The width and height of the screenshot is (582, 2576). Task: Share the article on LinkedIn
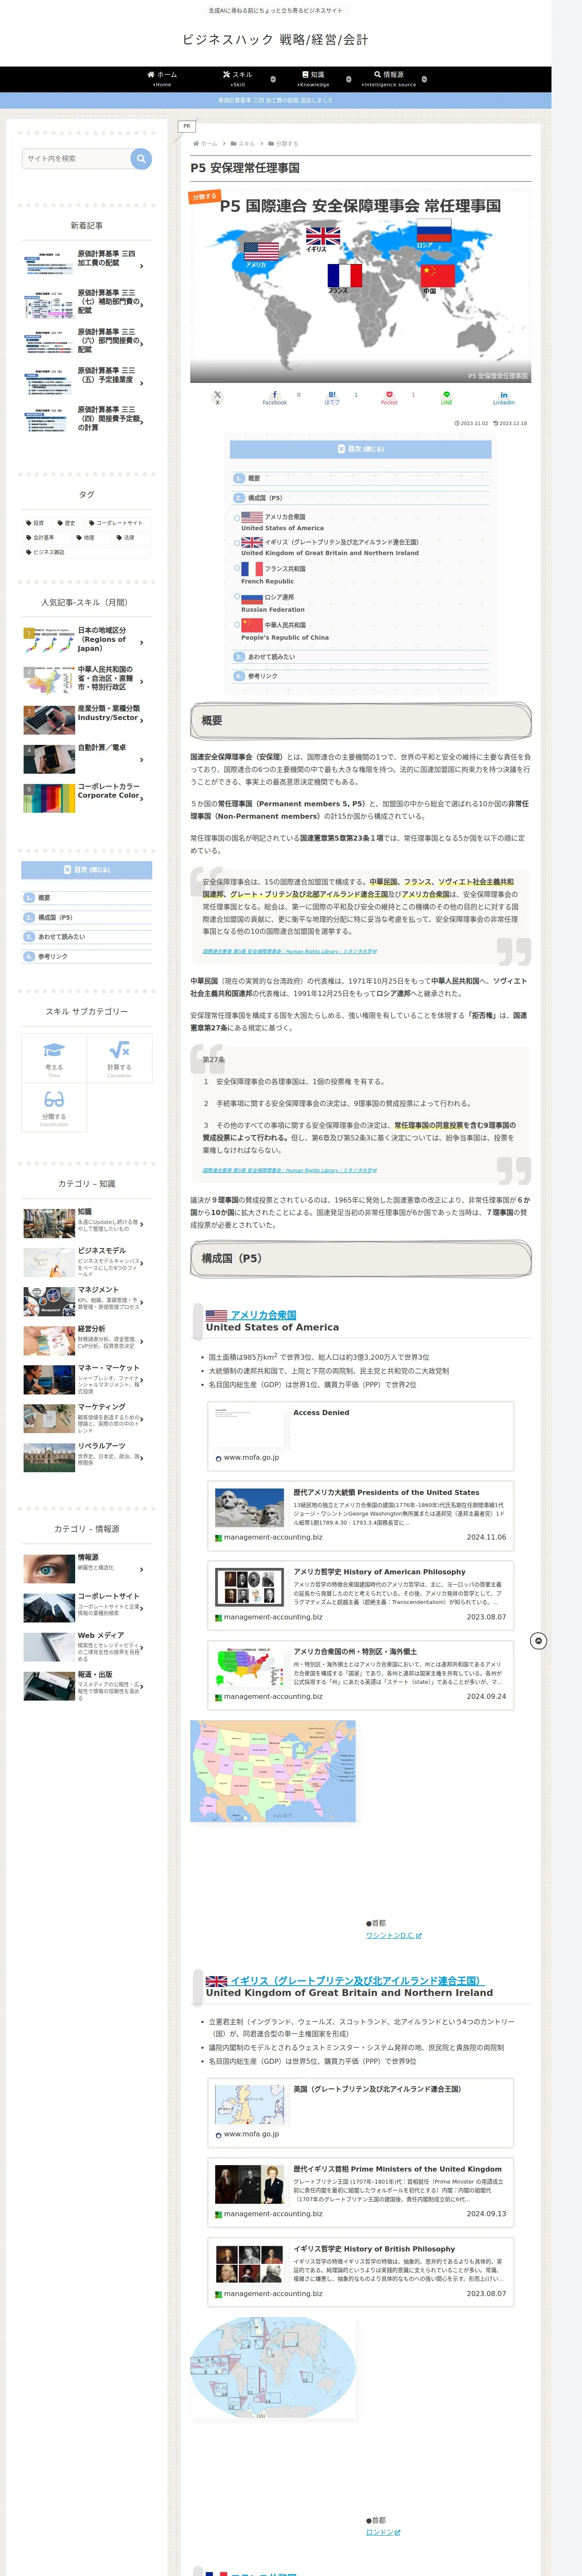pos(503,397)
